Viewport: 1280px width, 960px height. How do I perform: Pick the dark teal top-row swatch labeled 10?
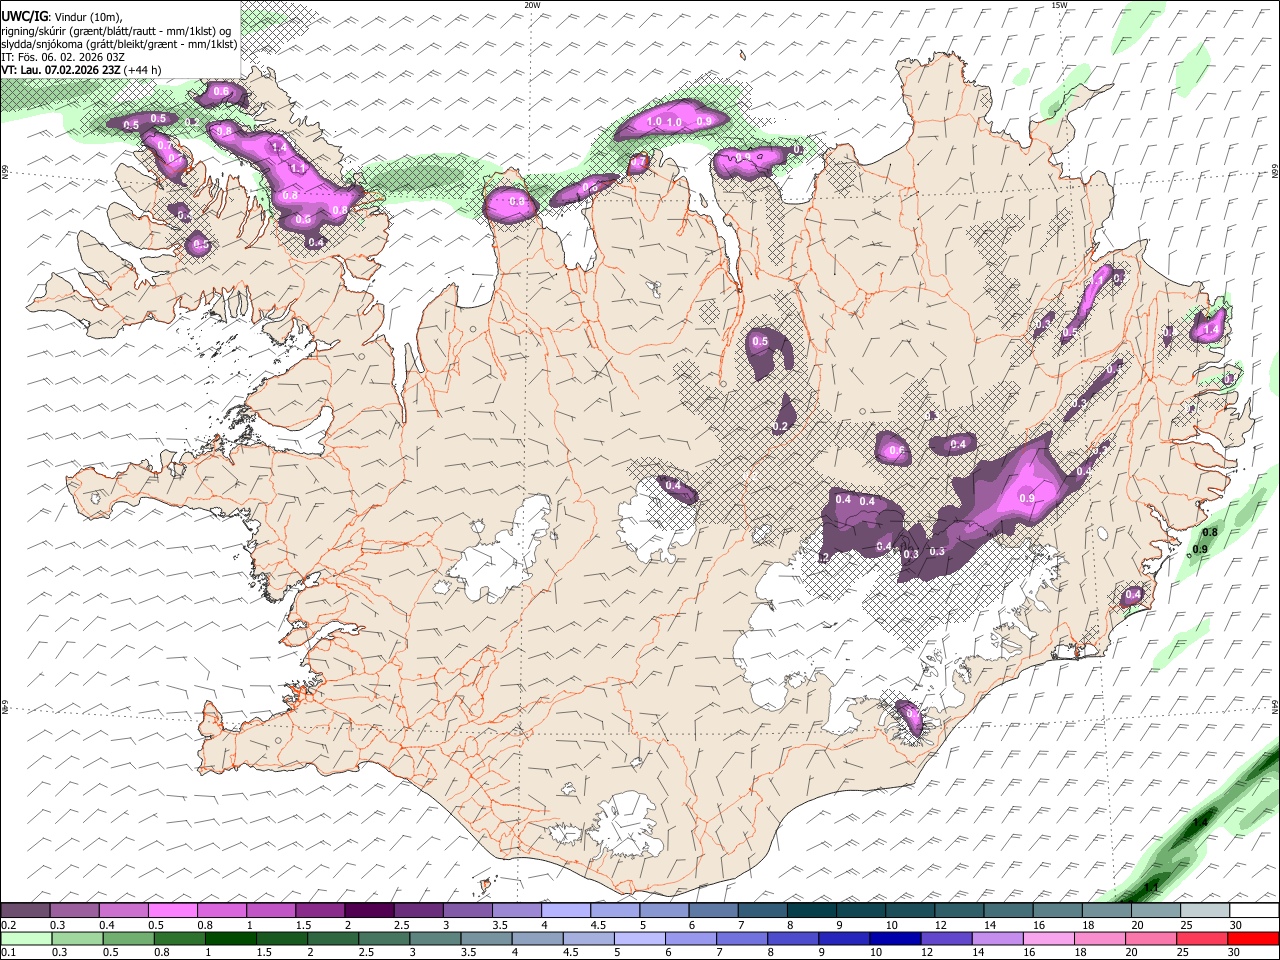909,910
